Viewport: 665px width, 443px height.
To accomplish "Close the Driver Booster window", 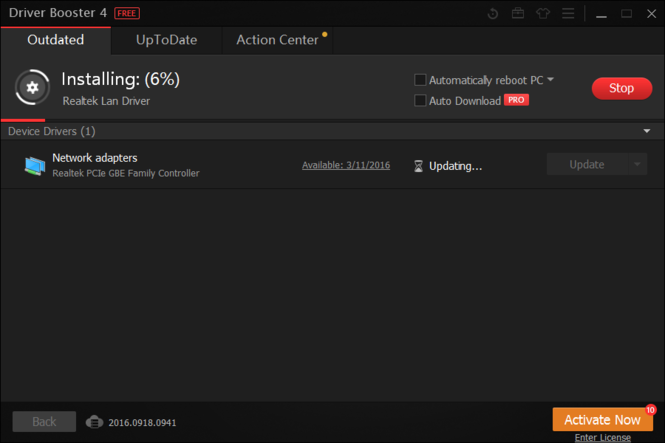I will pos(651,14).
